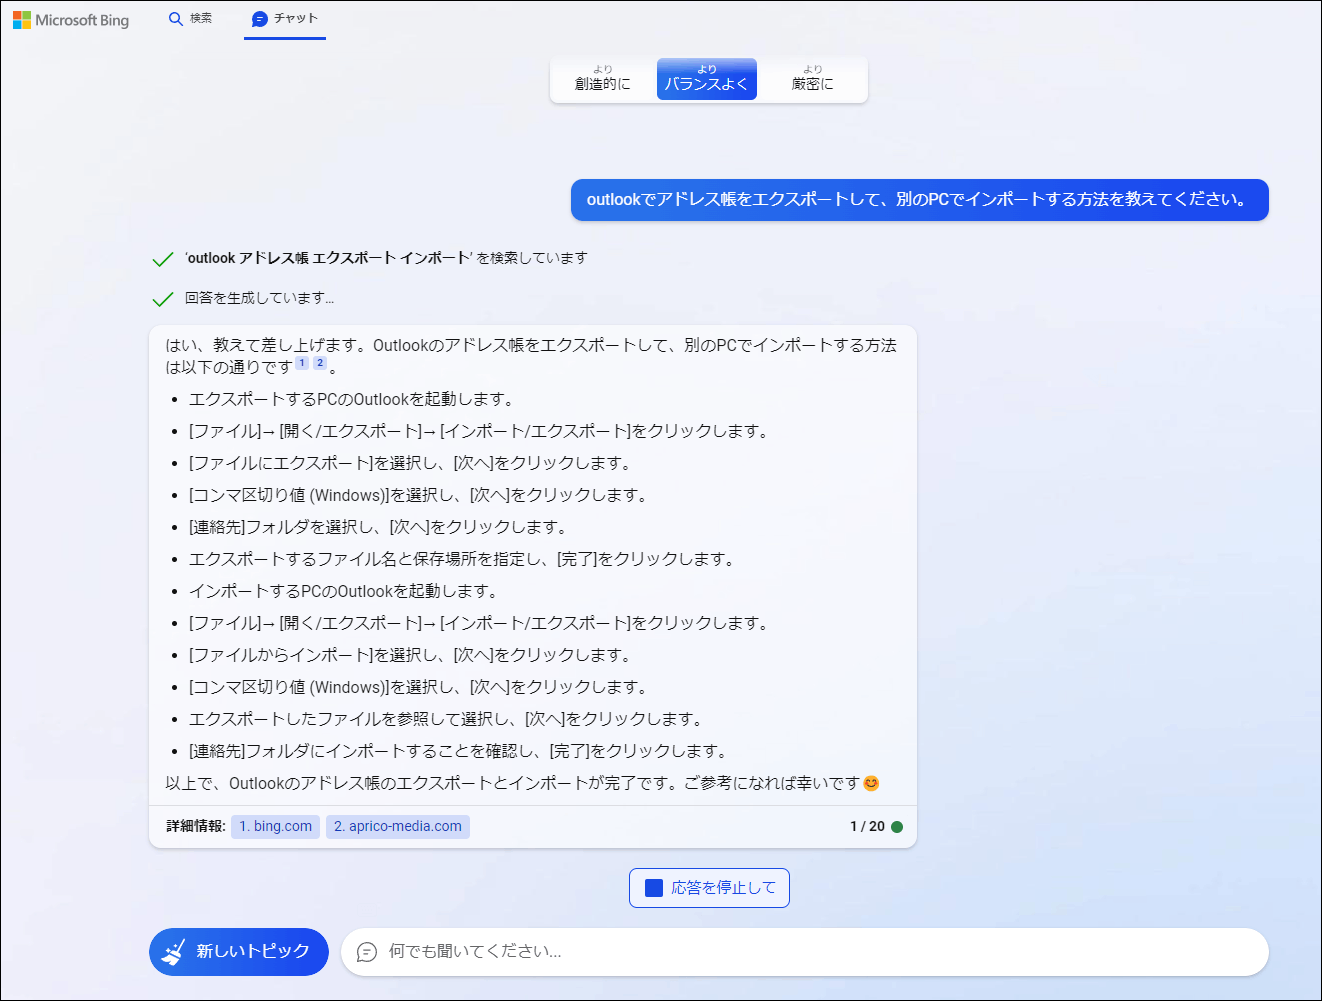
Task: Open the 1. bing.com source link
Action: (x=276, y=827)
